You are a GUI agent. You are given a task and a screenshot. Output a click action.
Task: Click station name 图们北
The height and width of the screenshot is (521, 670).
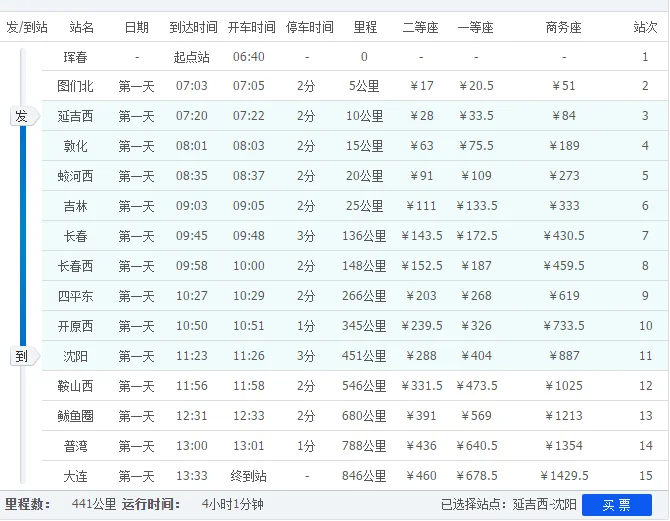tap(75, 86)
